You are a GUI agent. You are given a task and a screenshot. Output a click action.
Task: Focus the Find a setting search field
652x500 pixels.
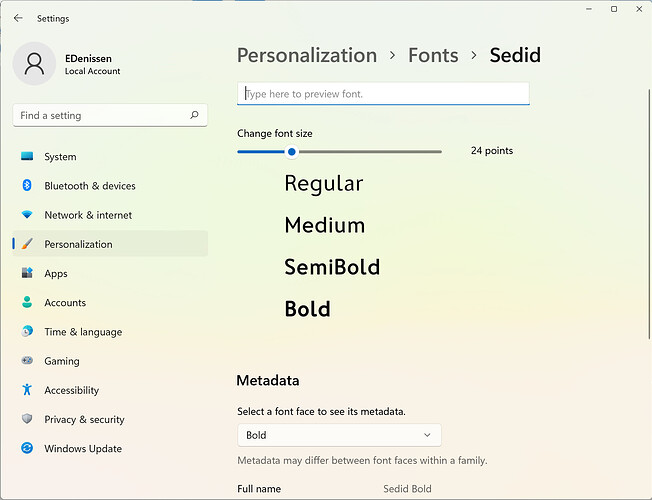tap(100, 115)
